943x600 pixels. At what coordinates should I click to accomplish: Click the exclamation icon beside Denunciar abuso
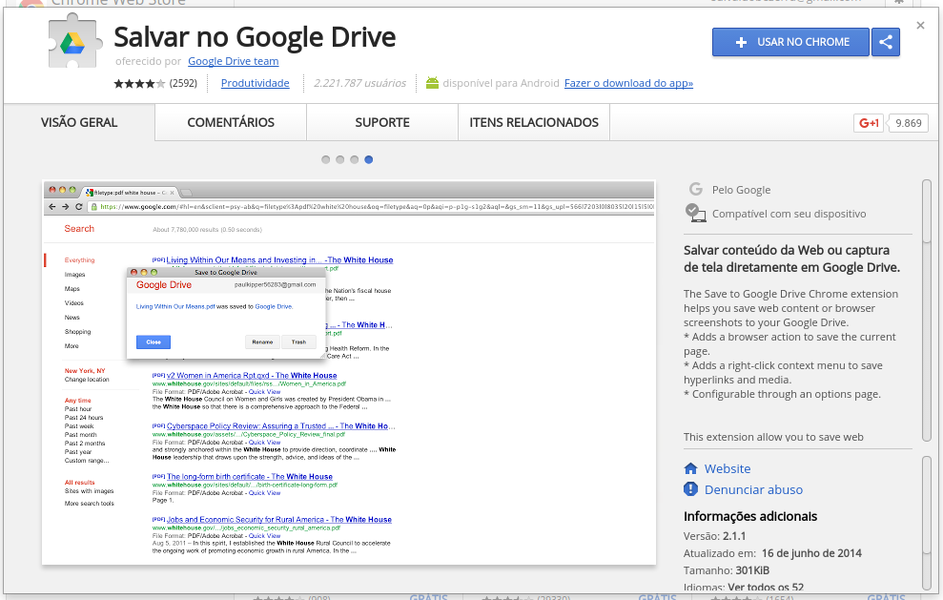(690, 489)
